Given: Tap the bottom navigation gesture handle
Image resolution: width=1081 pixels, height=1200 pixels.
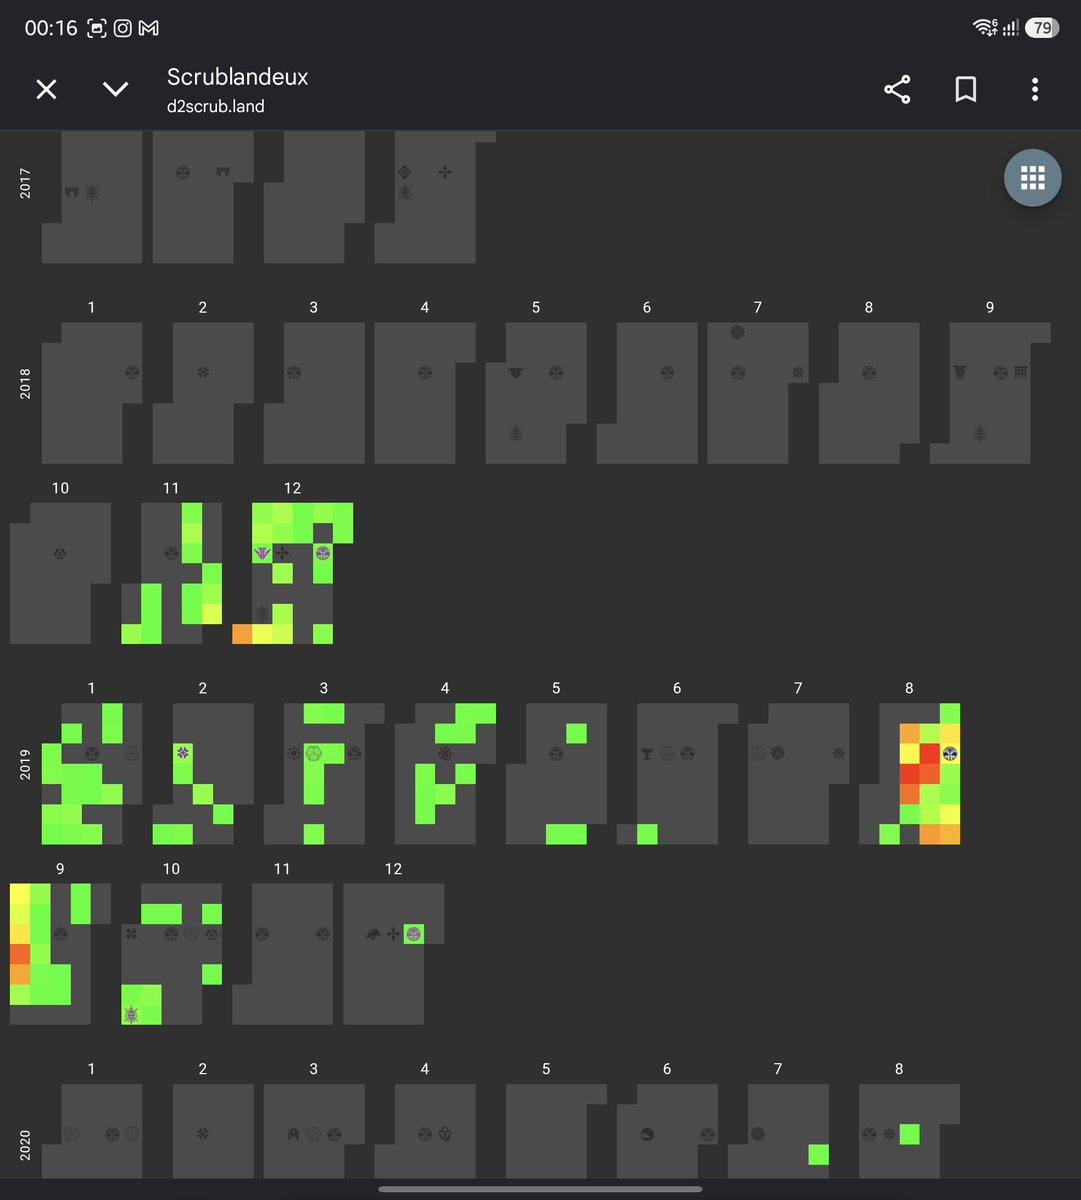Looking at the screenshot, I should 540,1189.
